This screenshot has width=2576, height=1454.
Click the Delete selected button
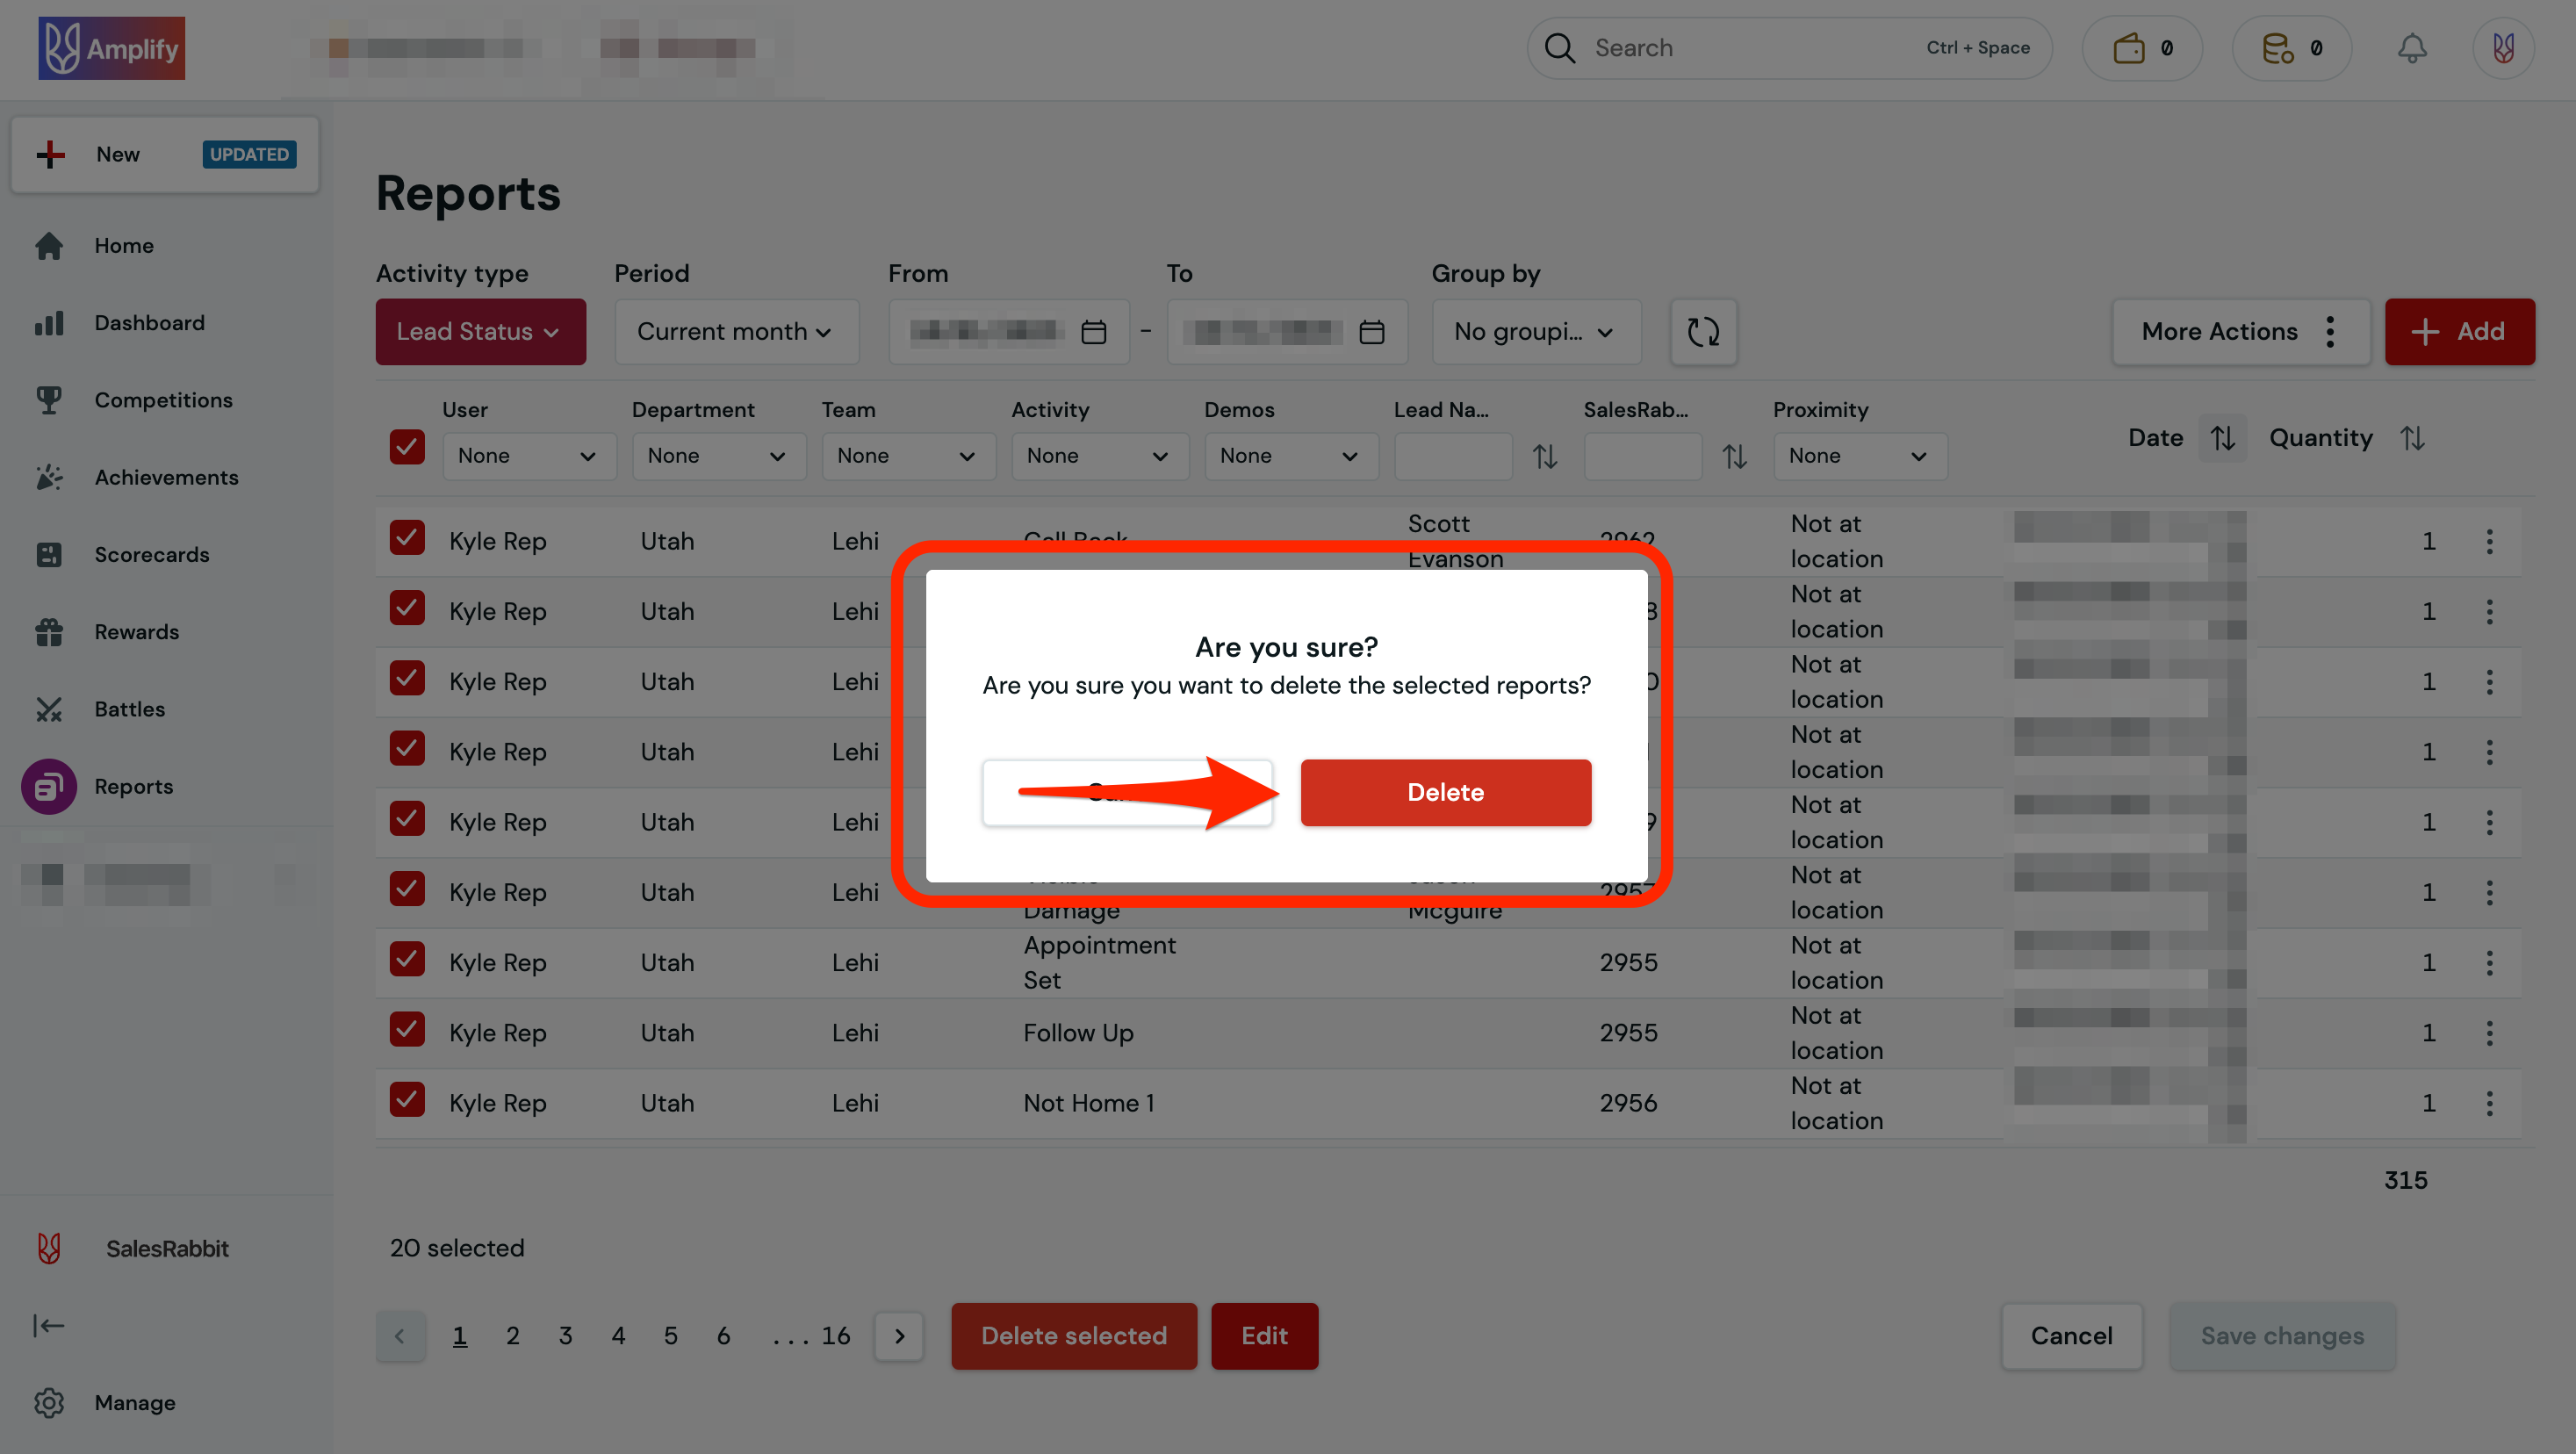(x=1073, y=1336)
